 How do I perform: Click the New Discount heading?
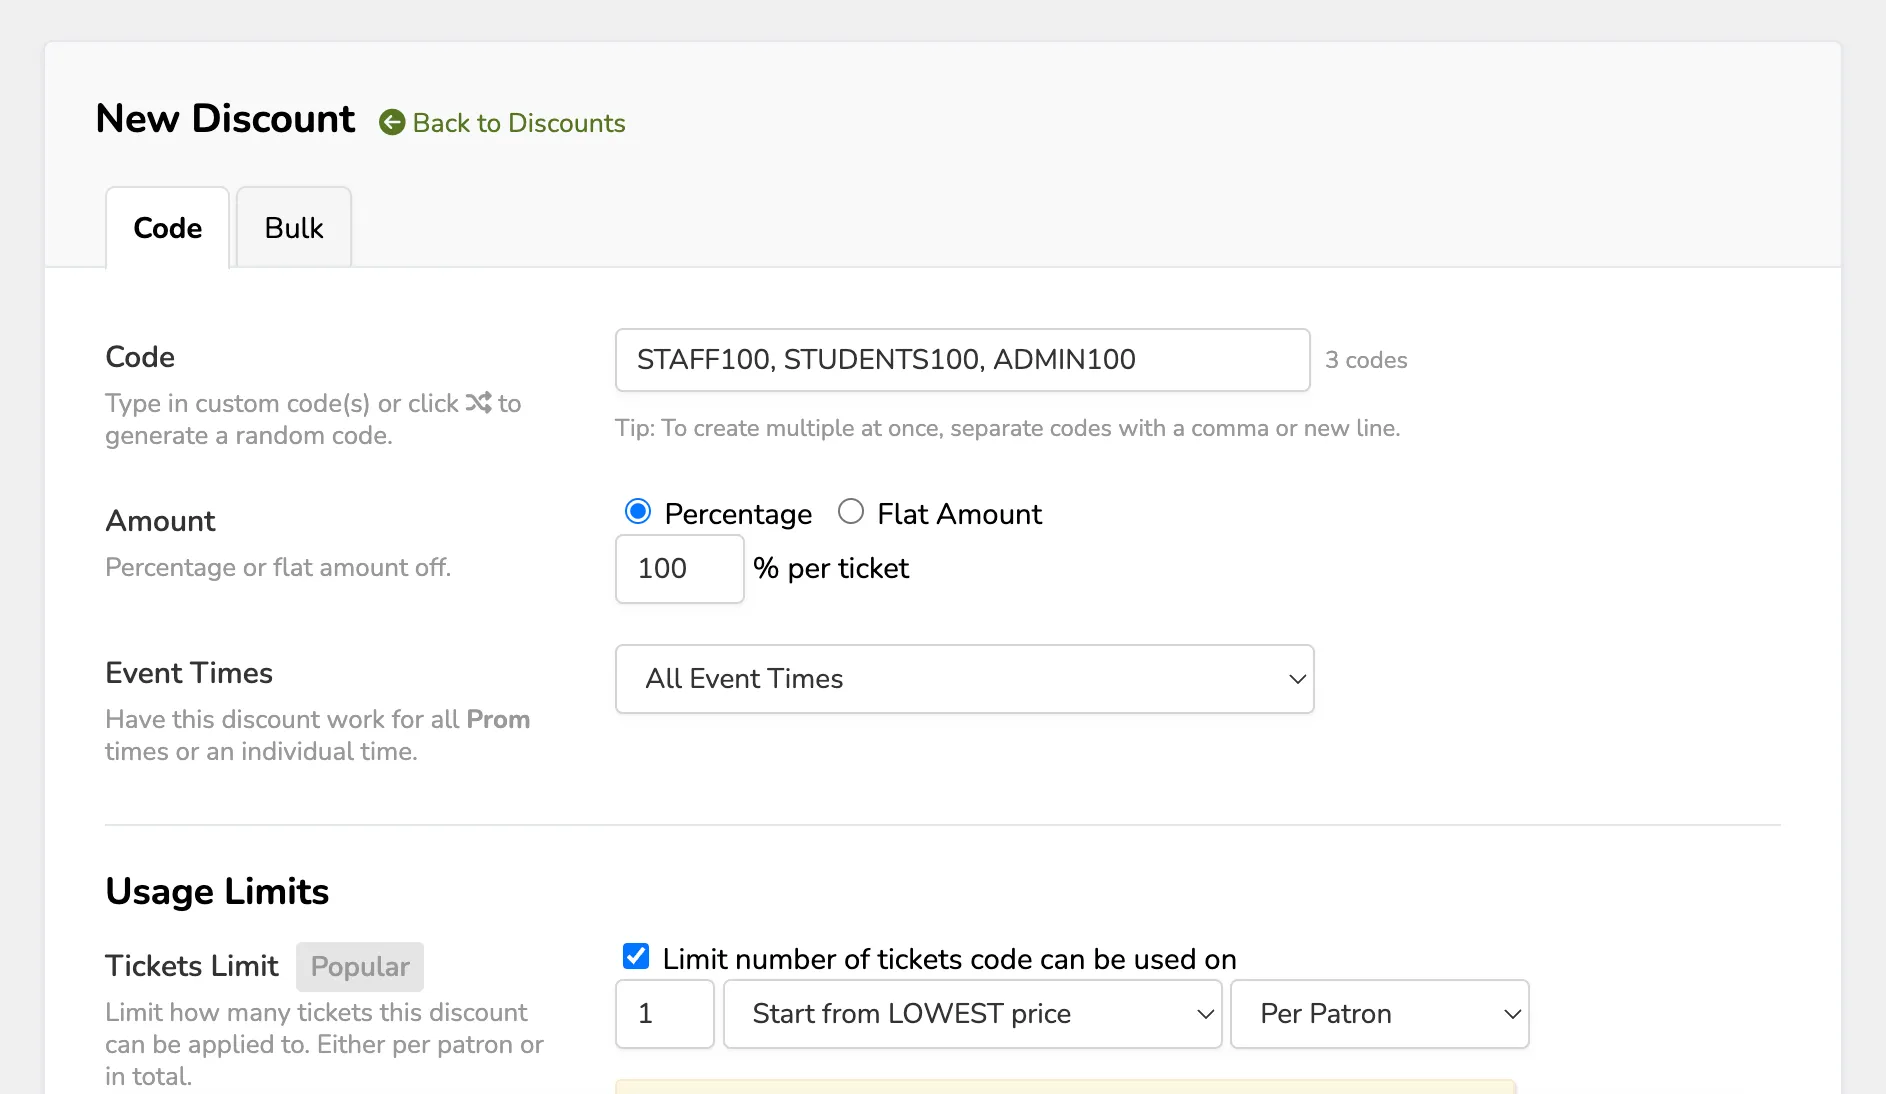tap(225, 119)
